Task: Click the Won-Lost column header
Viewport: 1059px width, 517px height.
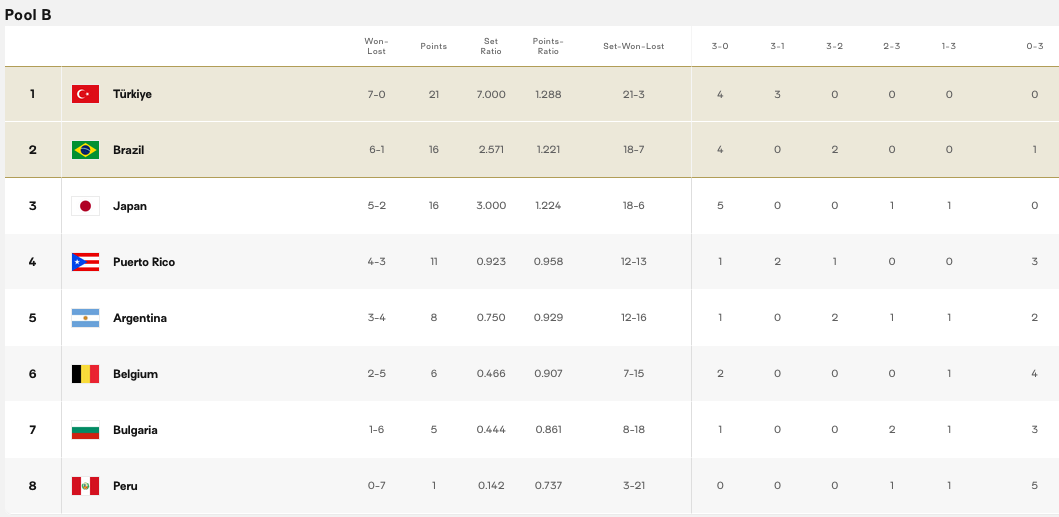Action: (376, 46)
